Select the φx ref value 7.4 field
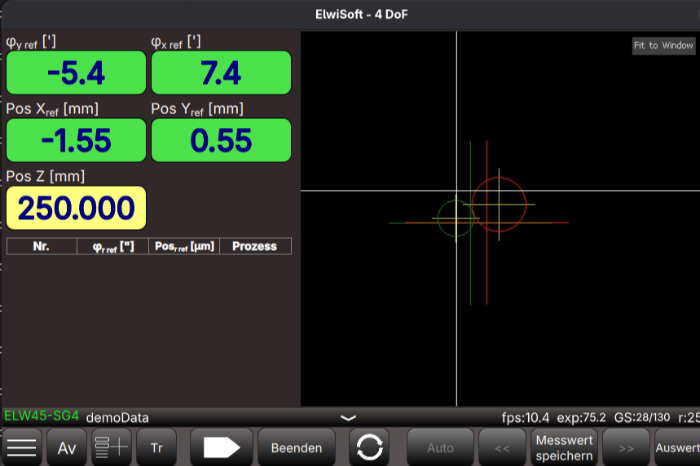700x466 pixels. (221, 73)
